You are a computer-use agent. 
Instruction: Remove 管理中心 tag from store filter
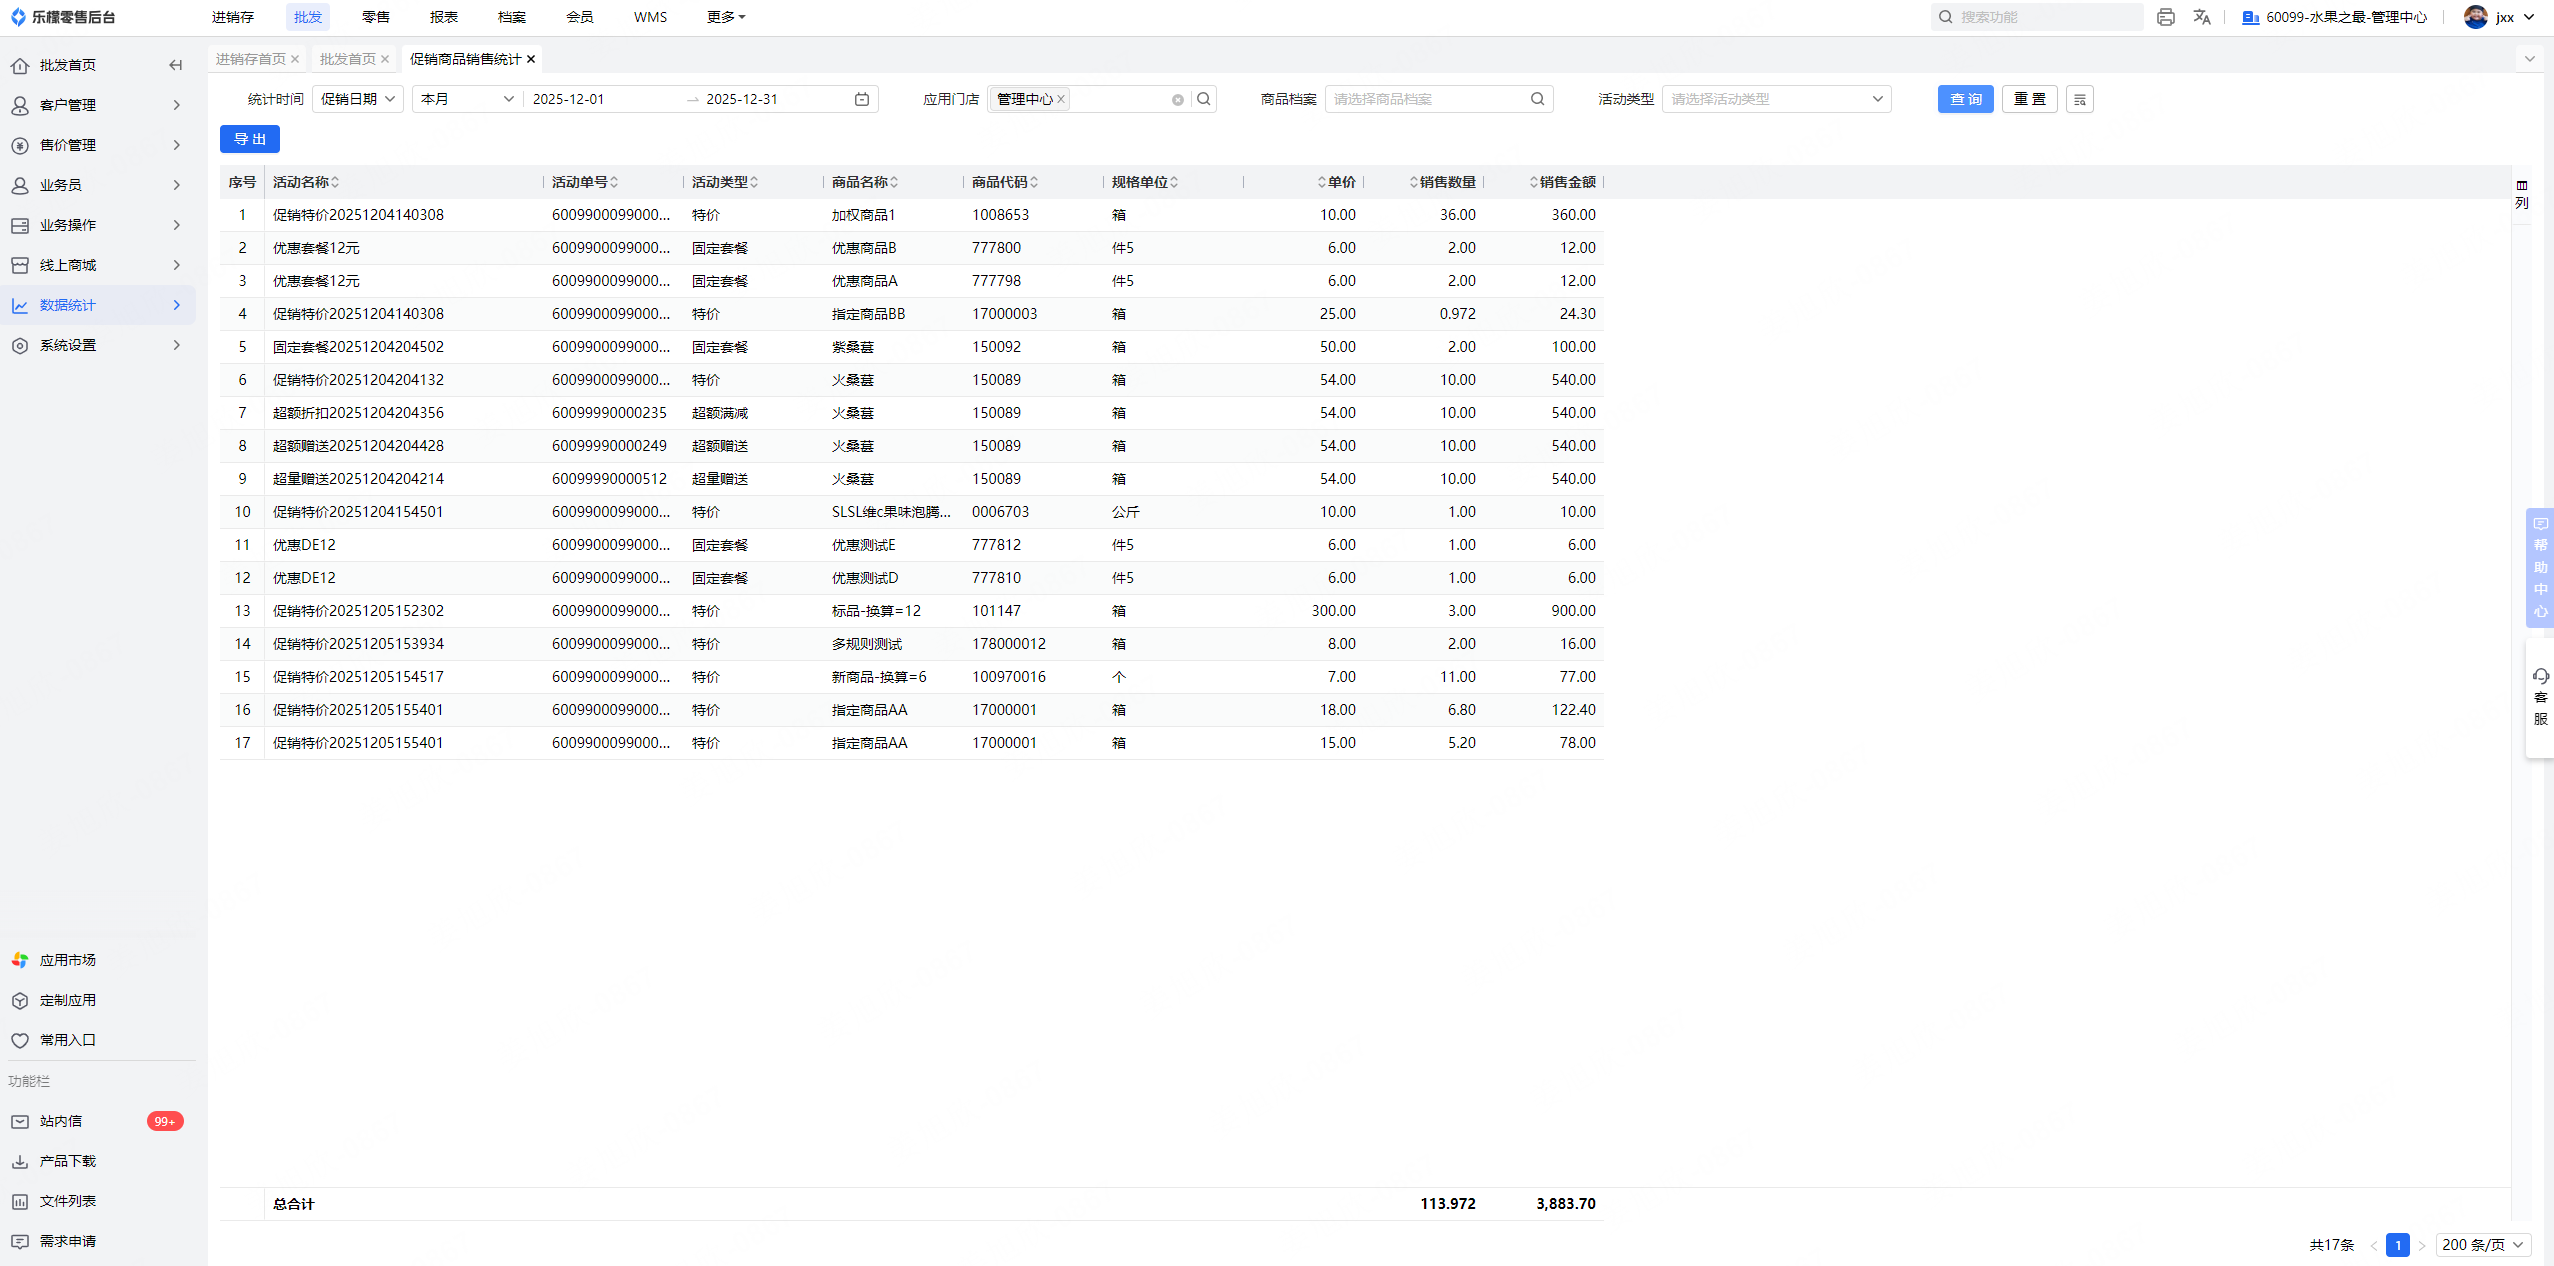(1061, 99)
